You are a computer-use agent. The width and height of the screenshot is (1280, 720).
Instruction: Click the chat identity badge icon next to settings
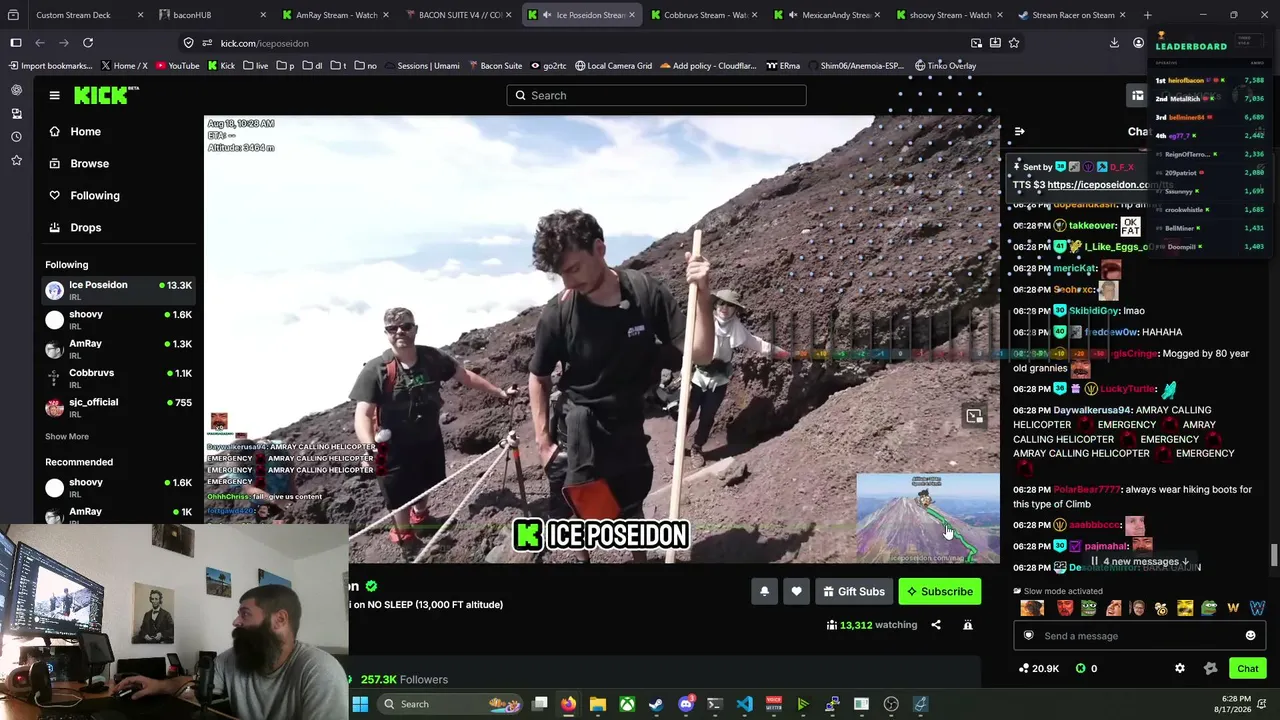1210,668
